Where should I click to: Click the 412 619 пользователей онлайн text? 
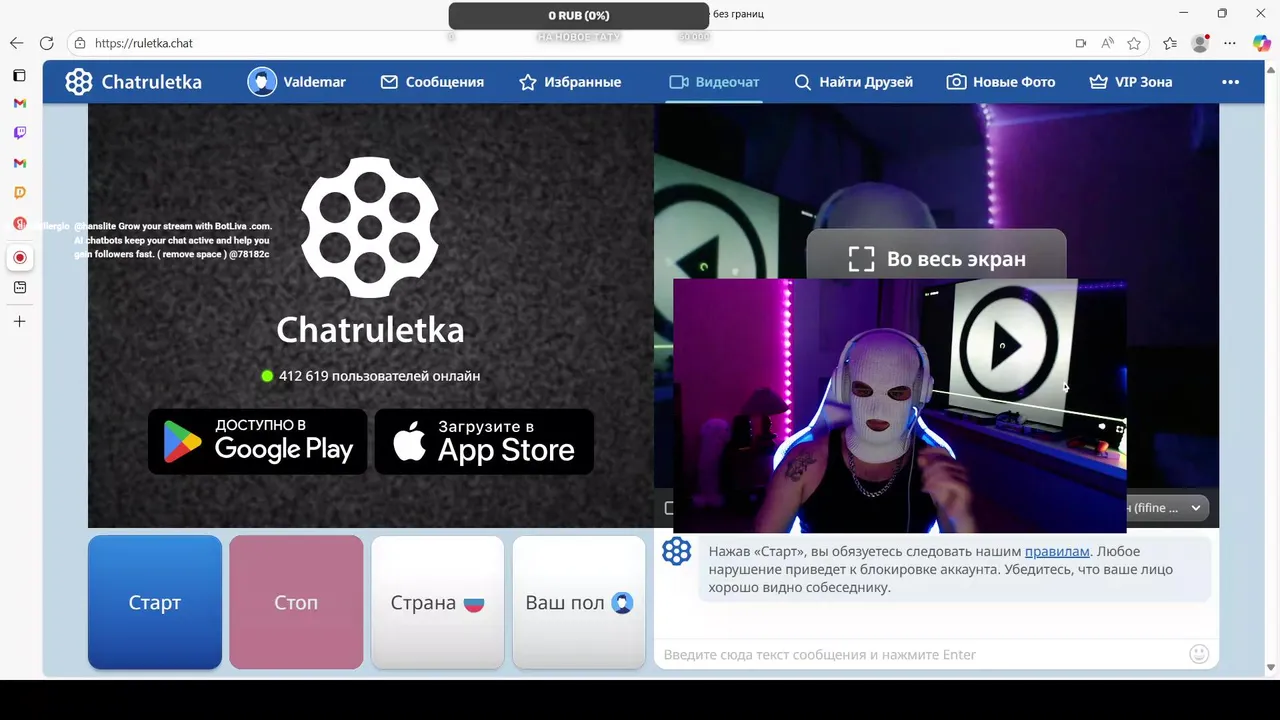point(379,376)
